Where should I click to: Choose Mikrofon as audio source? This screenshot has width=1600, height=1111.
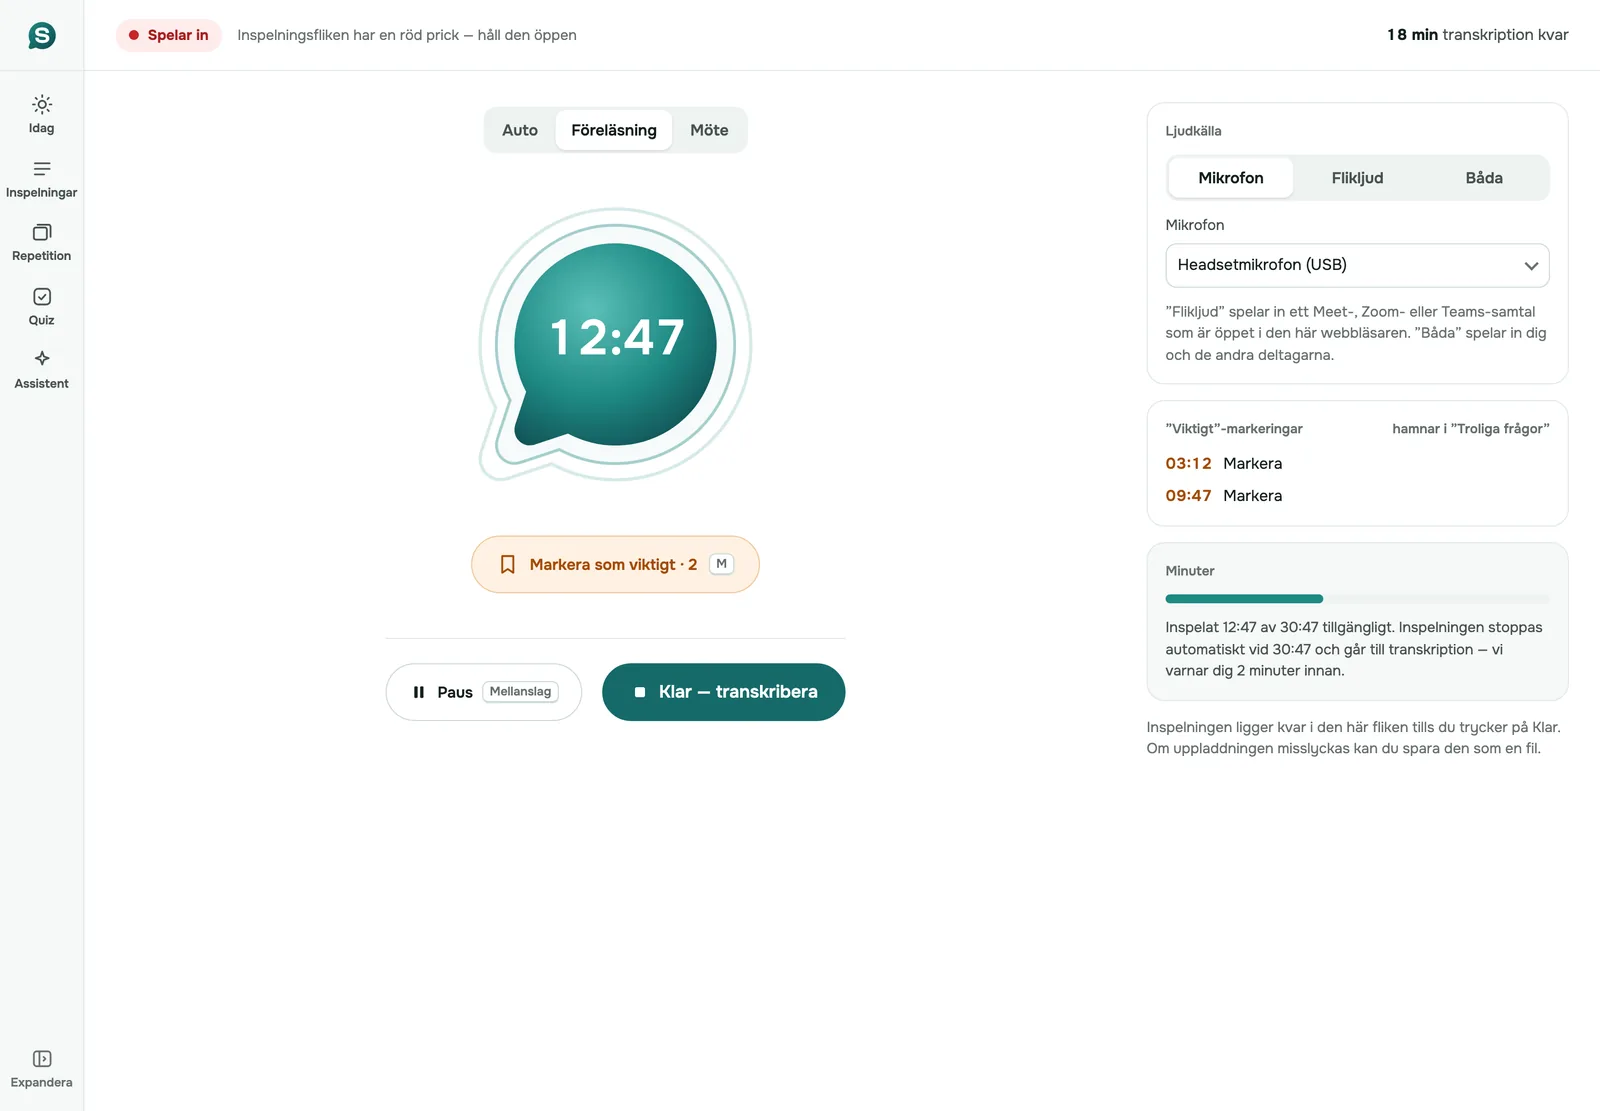click(x=1231, y=178)
